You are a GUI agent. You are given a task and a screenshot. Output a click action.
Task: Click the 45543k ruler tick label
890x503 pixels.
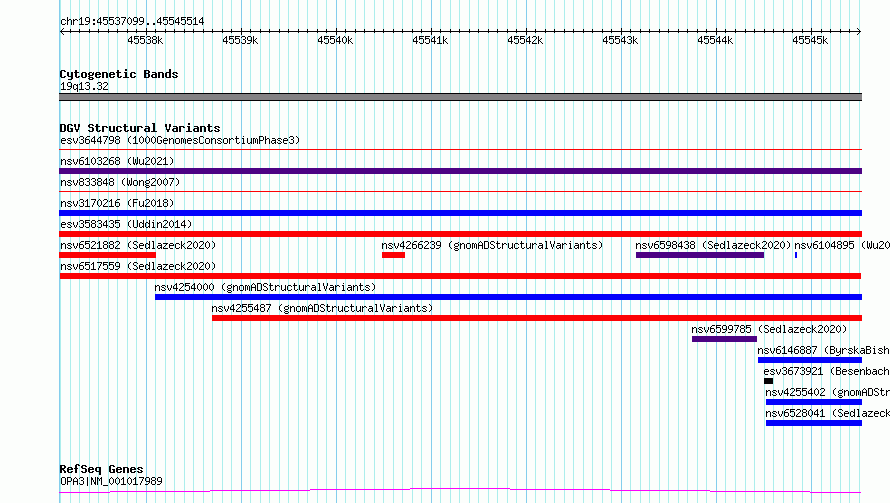tap(620, 40)
